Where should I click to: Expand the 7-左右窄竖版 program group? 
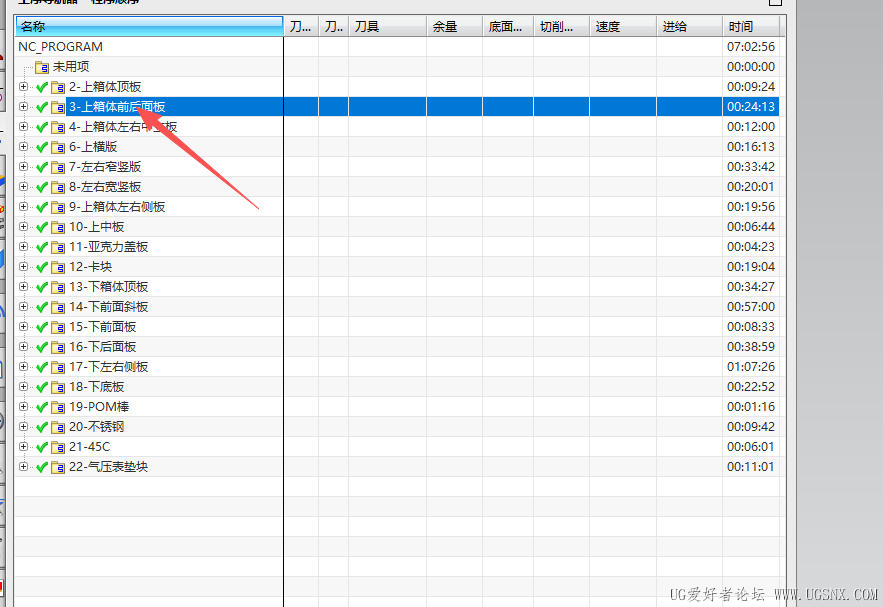[23, 167]
